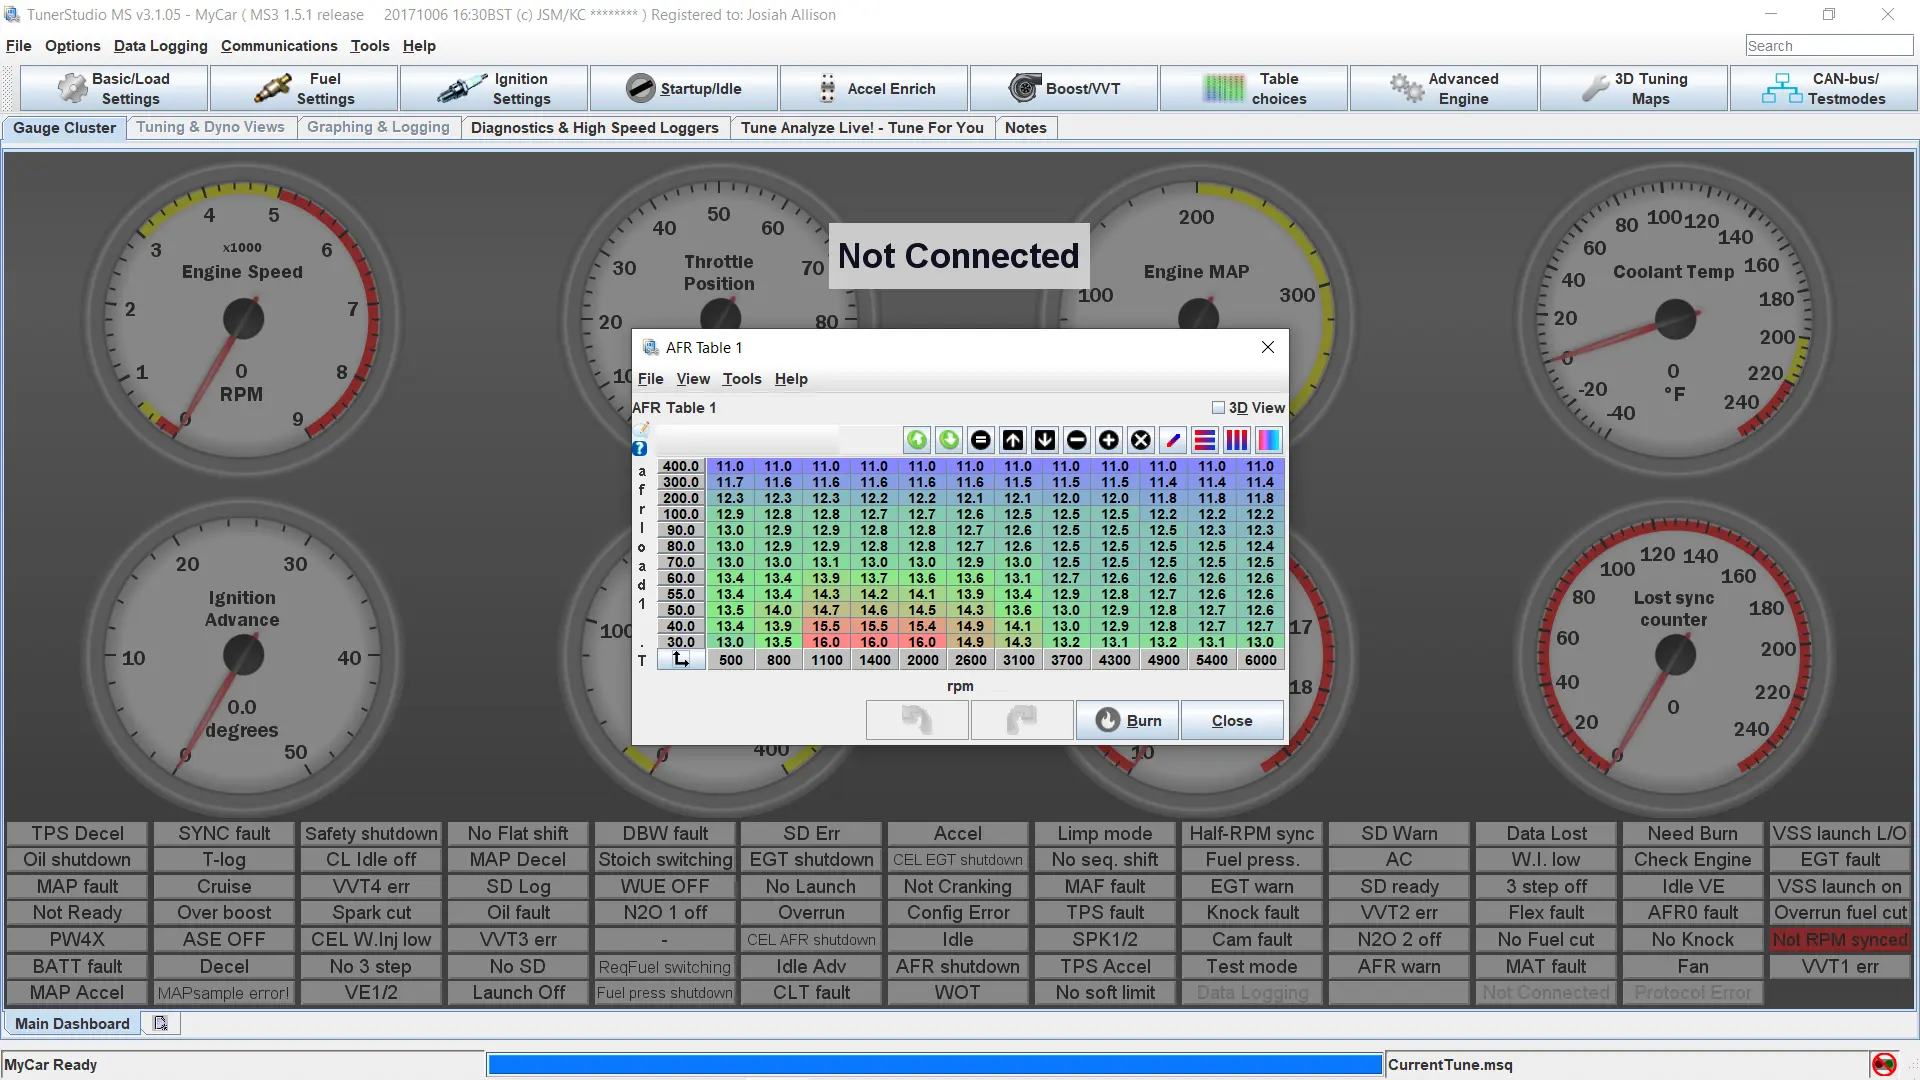Open the Options menu
The width and height of the screenshot is (1920, 1080).
[x=73, y=46]
